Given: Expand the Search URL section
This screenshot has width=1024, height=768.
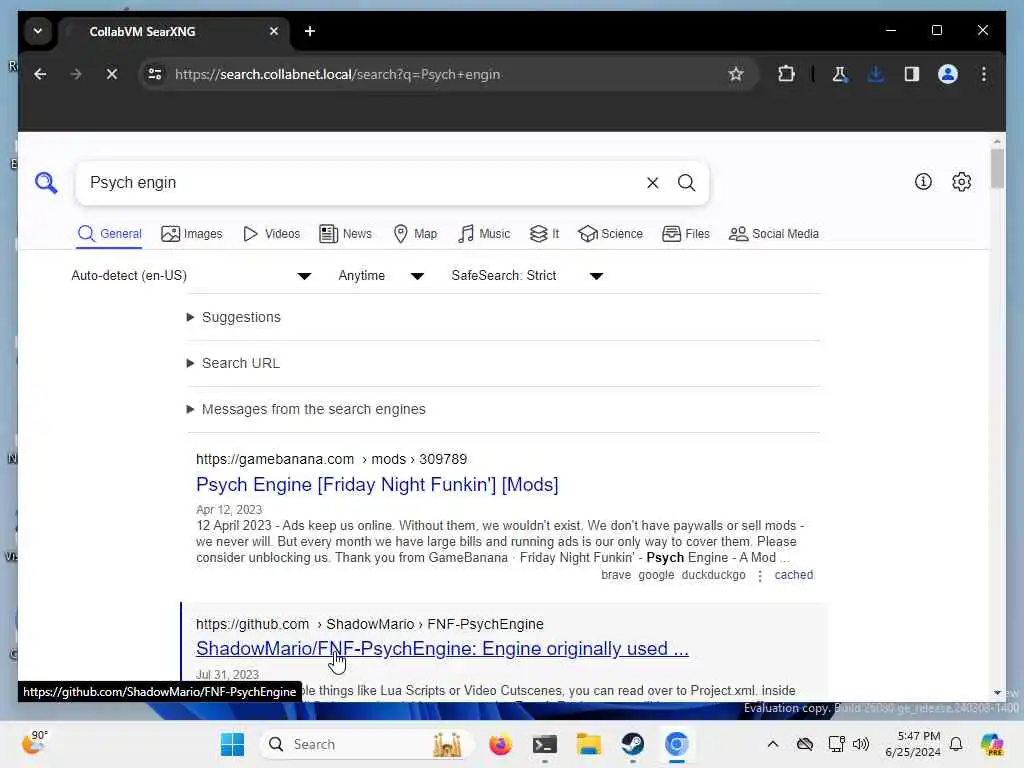Looking at the screenshot, I should coord(233,363).
